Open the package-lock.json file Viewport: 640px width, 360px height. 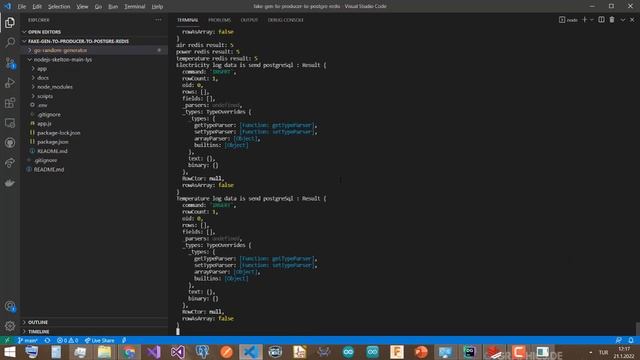[58, 133]
